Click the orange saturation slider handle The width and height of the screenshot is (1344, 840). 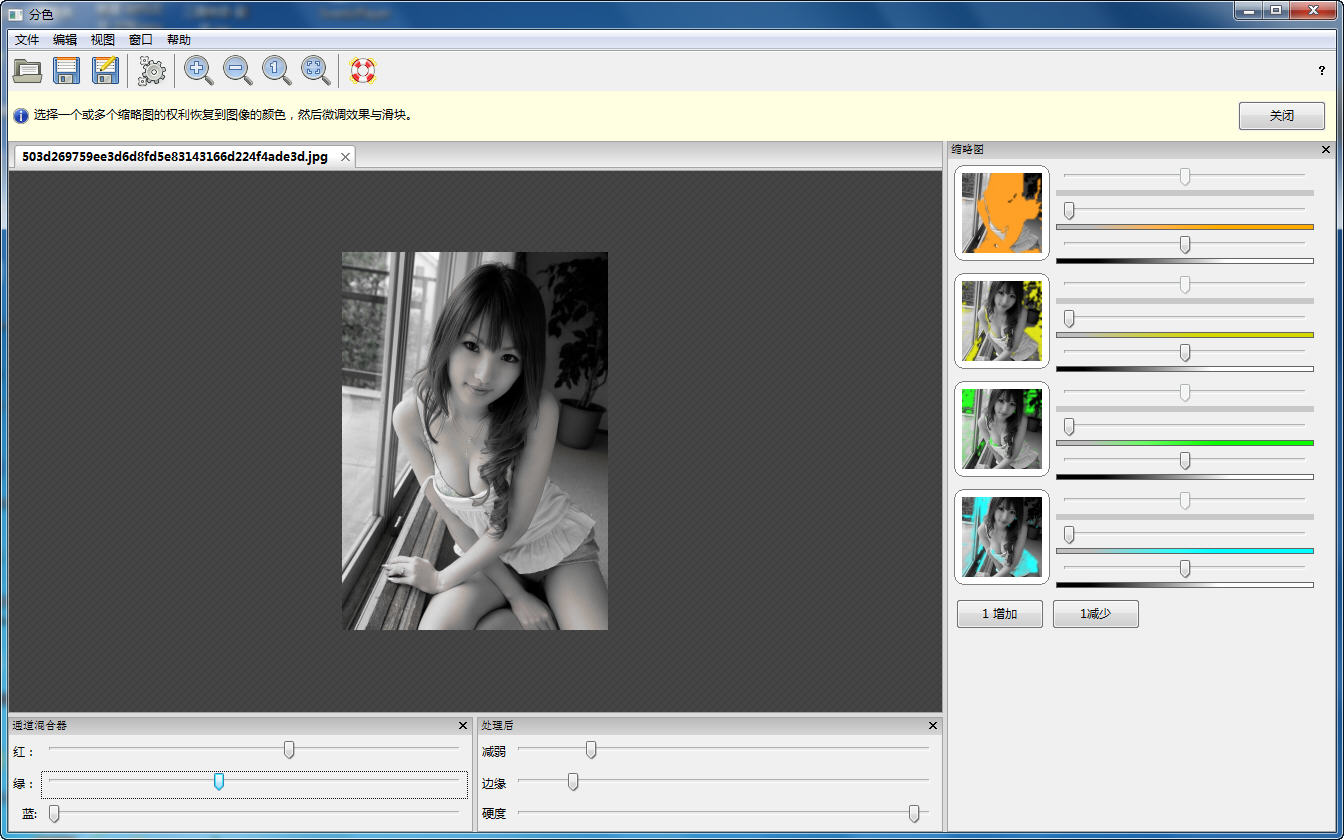(x=1069, y=211)
